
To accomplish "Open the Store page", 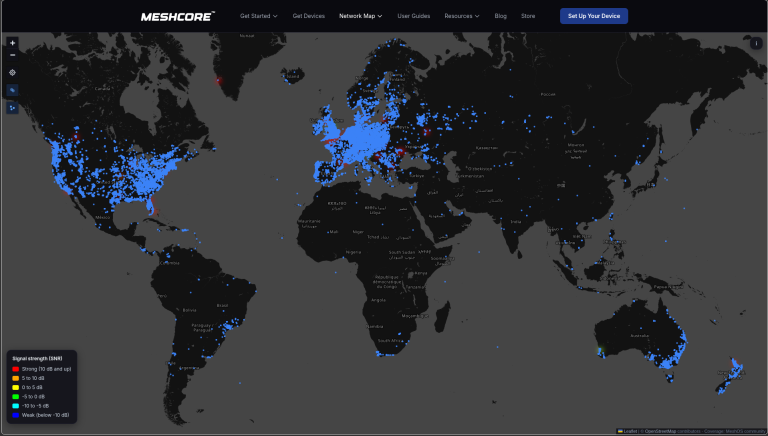I will click(528, 16).
